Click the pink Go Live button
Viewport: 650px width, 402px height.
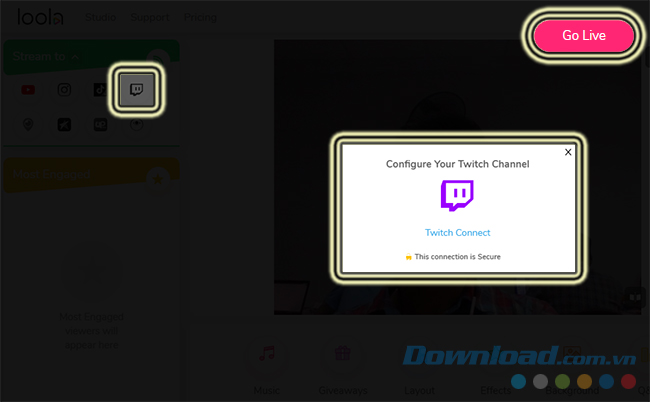click(x=584, y=36)
